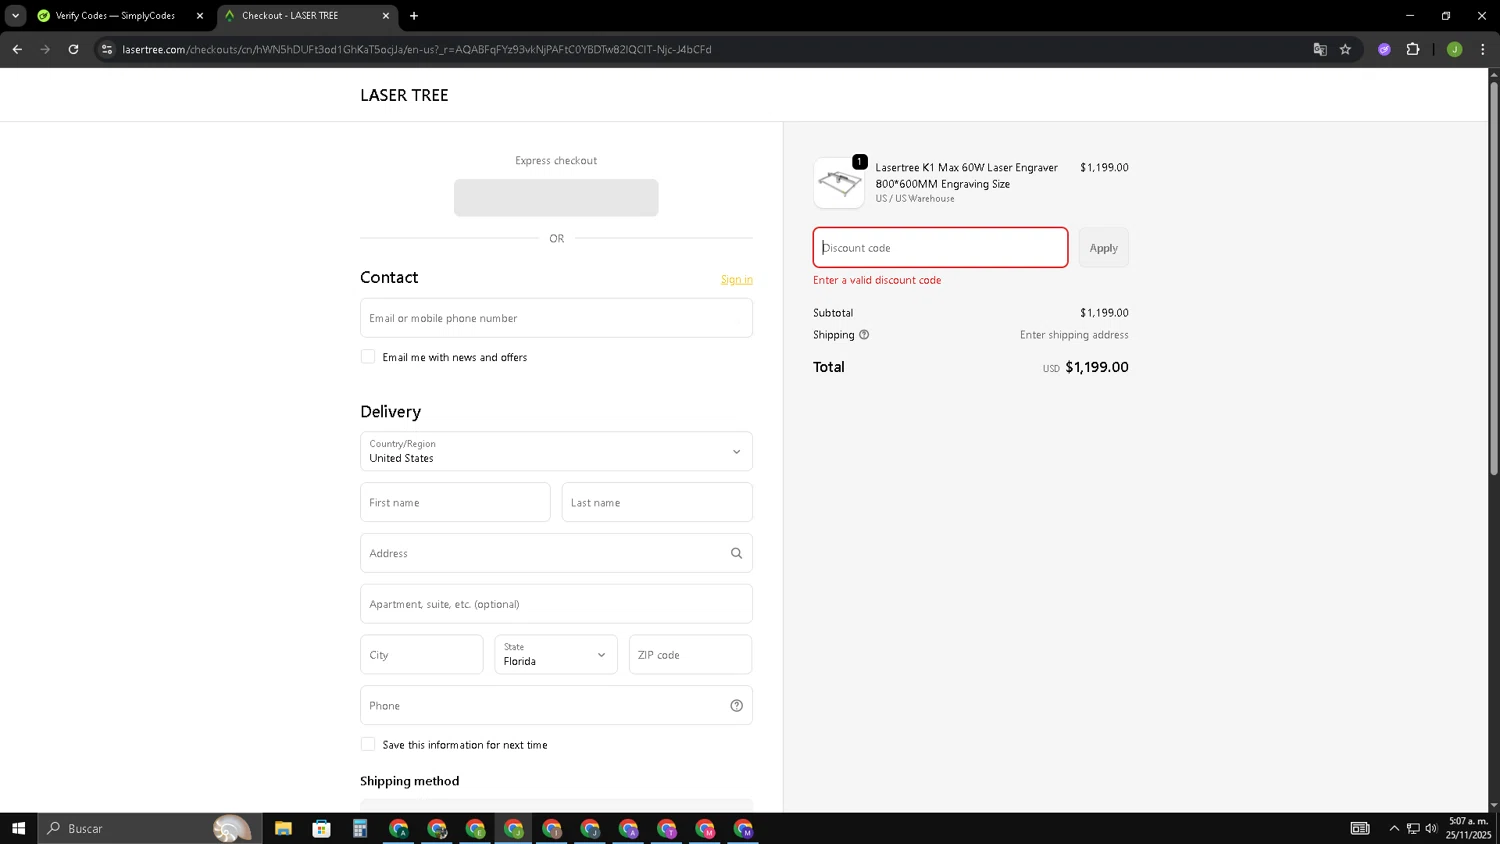Open the volume speaker tray icon
This screenshot has height=844, width=1500.
pos(1431,828)
